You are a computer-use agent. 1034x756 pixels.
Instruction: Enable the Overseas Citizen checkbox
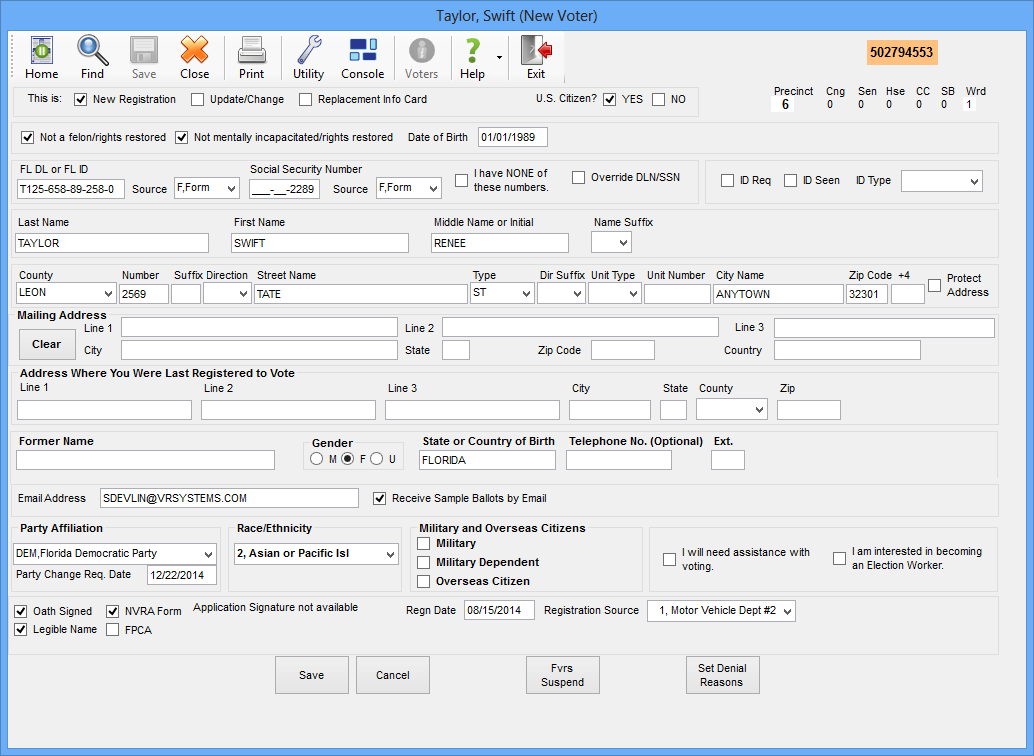424,581
